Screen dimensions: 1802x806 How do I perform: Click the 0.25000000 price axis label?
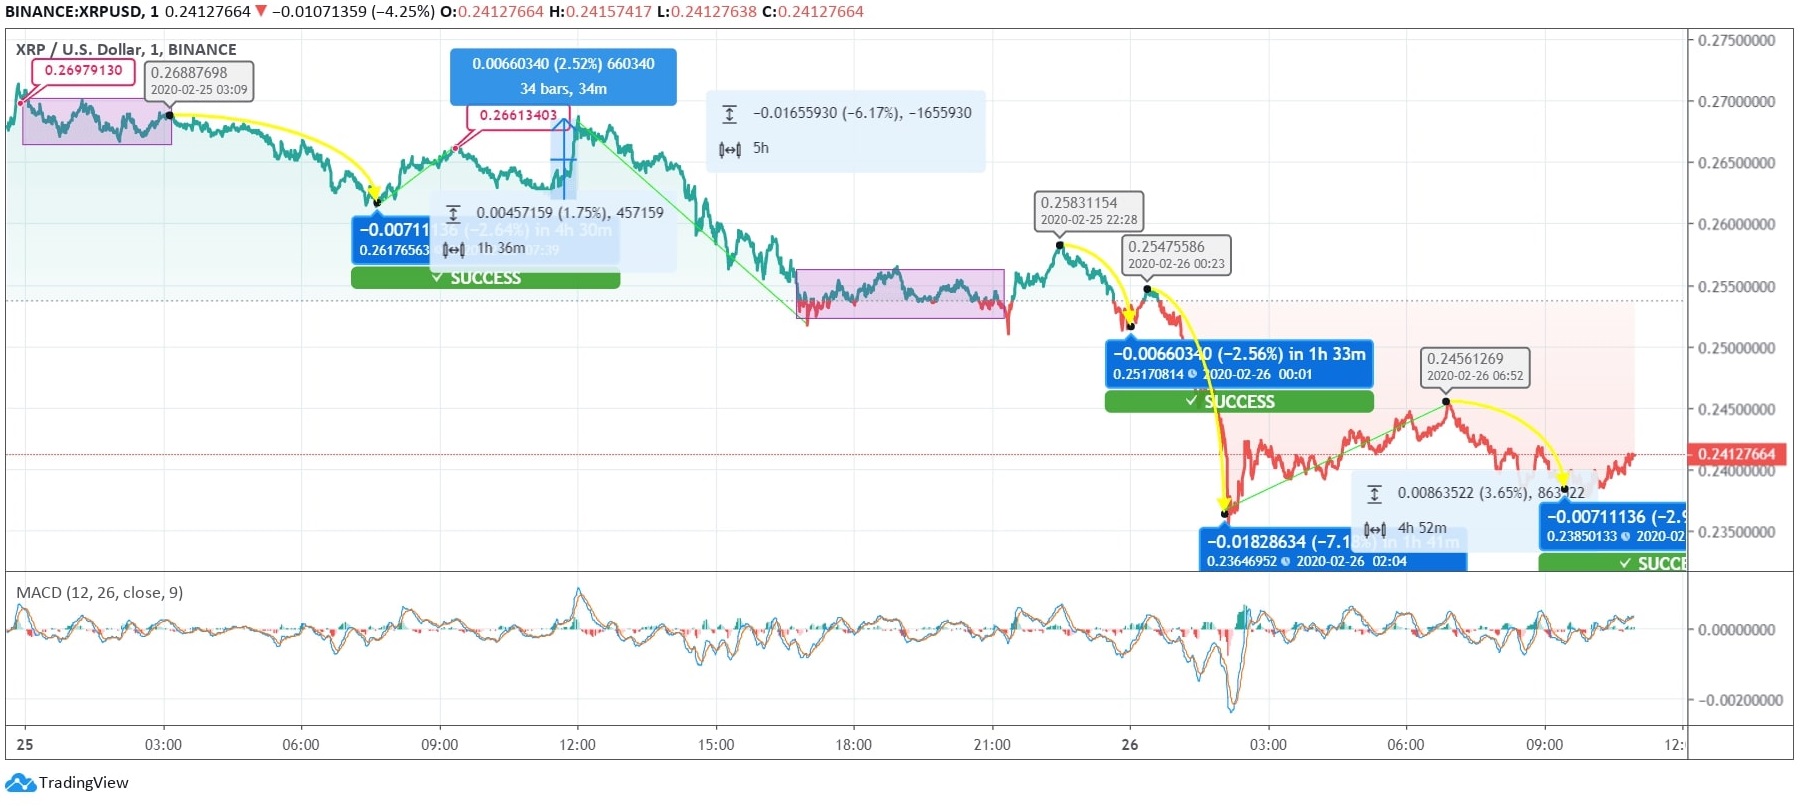pos(1736,348)
